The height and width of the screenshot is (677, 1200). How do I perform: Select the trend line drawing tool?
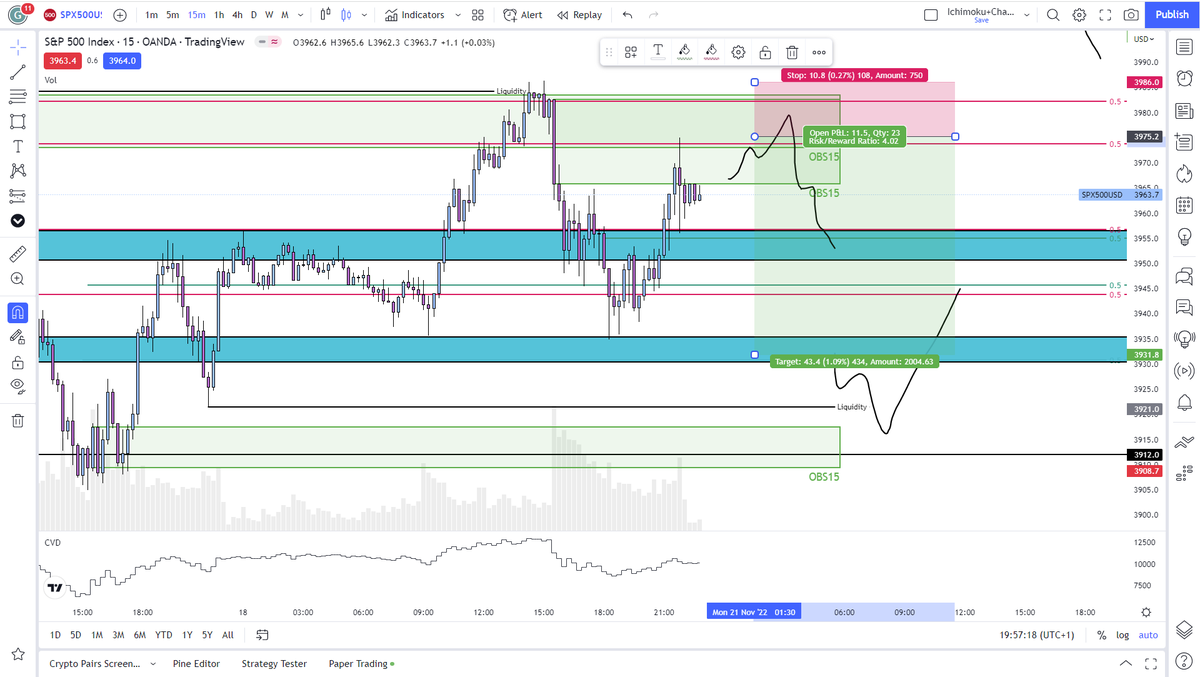click(17, 72)
